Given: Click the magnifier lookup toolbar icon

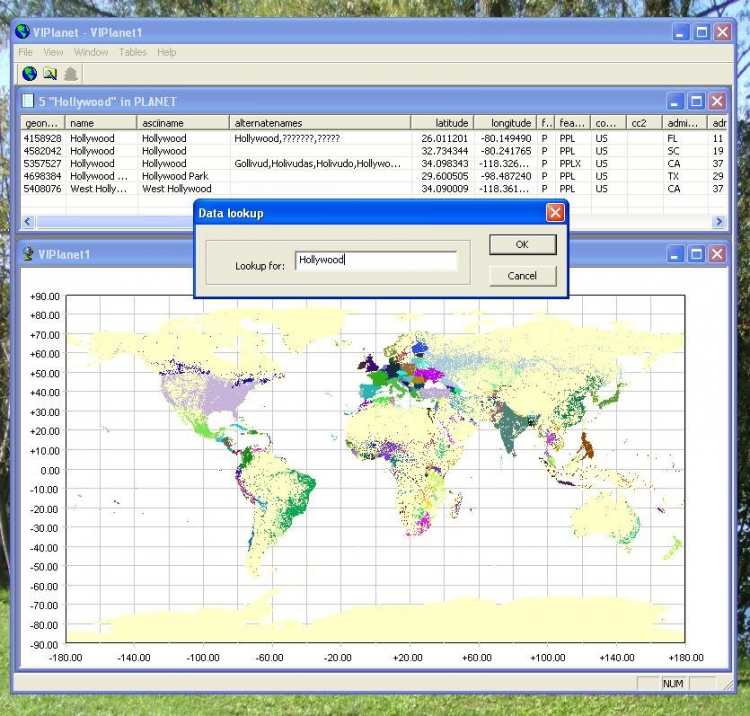Looking at the screenshot, I should 50,73.
